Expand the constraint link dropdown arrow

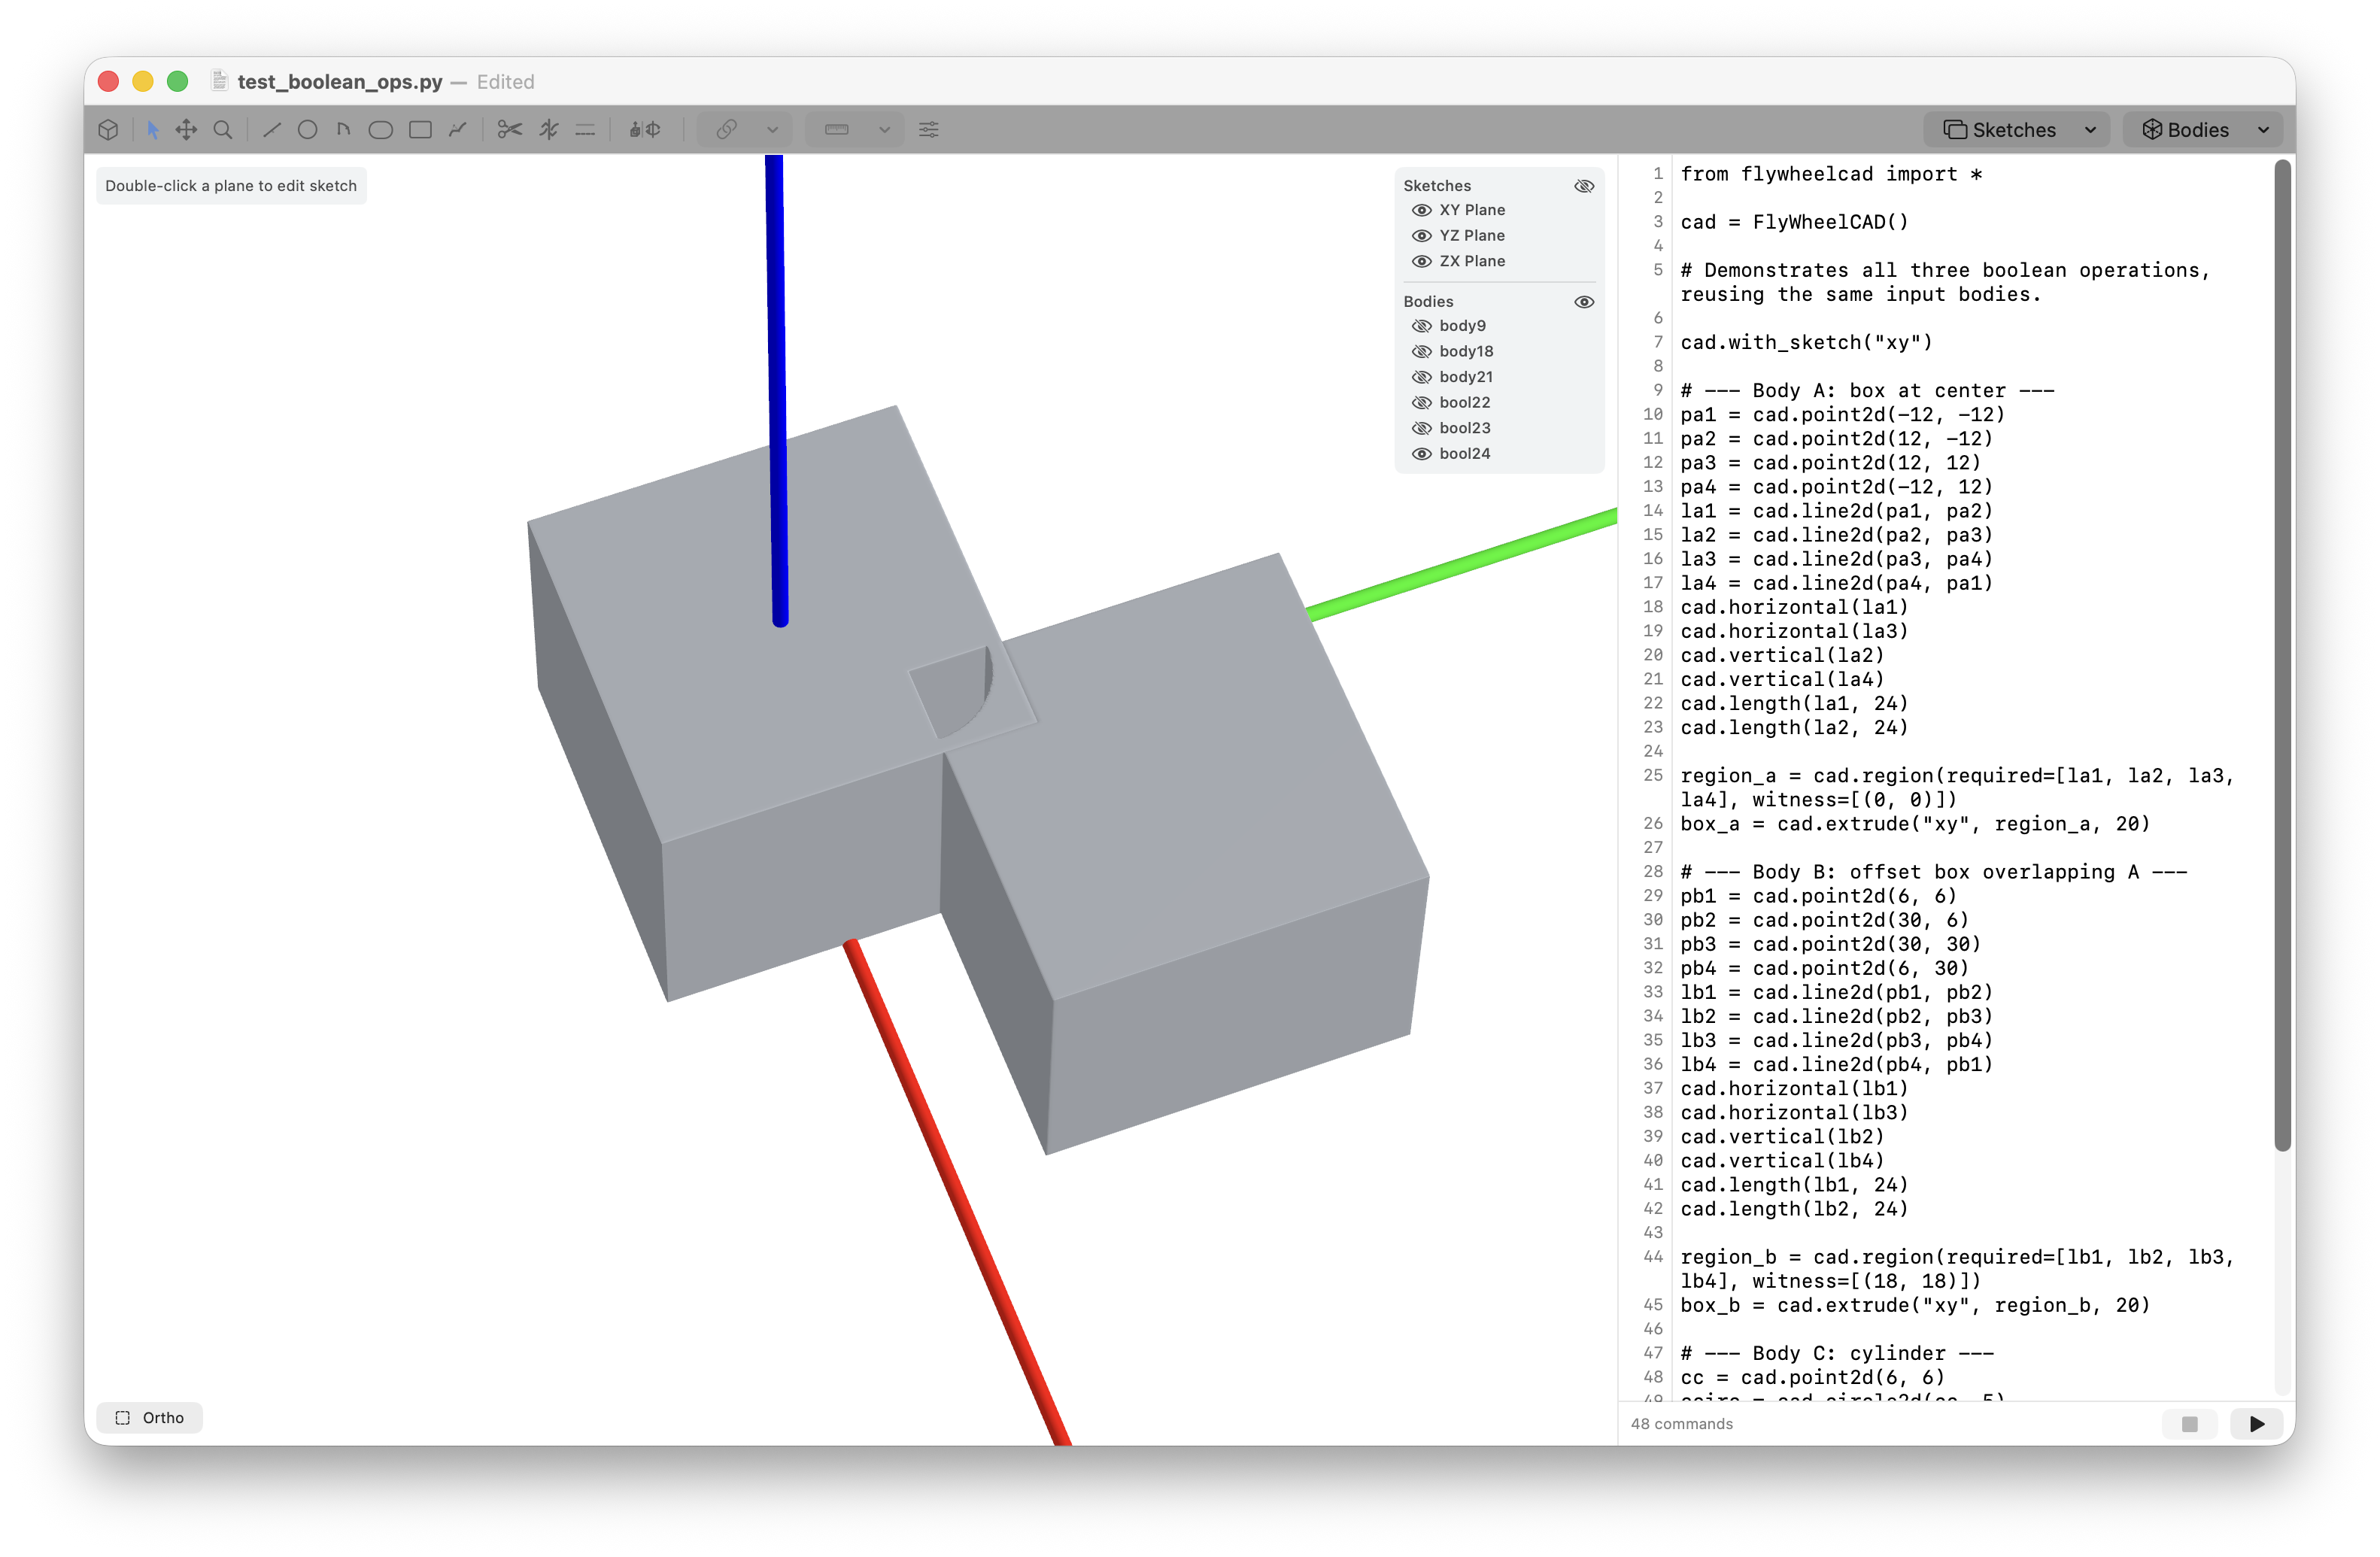tap(772, 130)
